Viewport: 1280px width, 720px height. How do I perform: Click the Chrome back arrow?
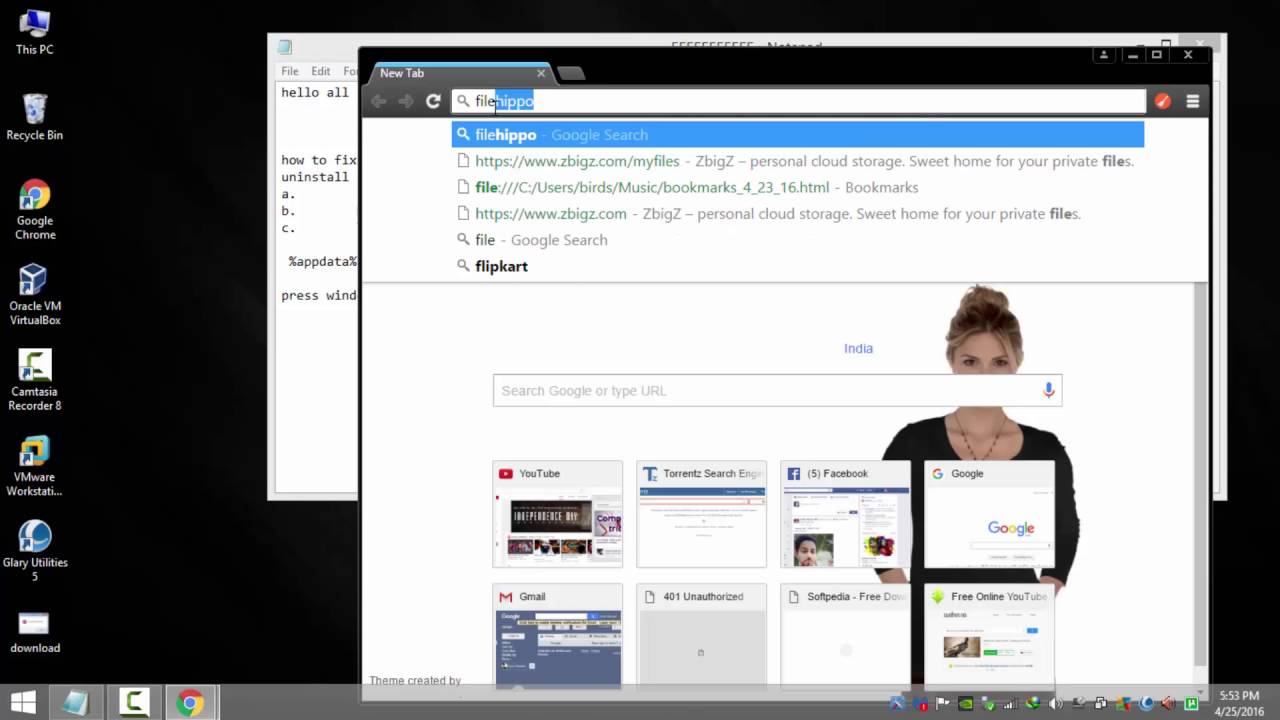pyautogui.click(x=378, y=101)
